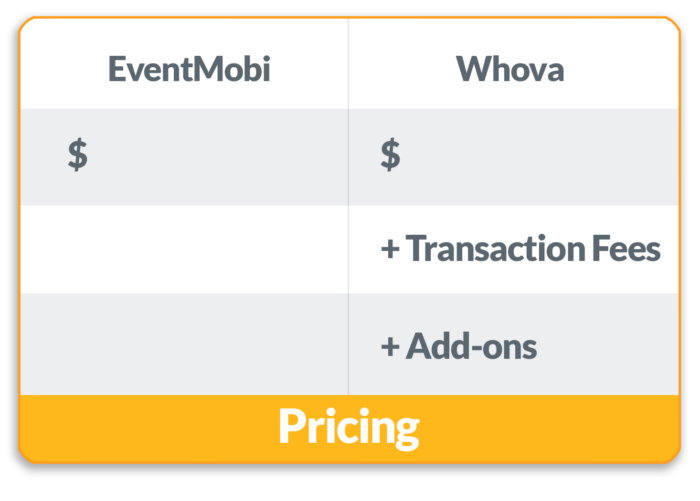
Task: Click blank space right of EventMobi dollar sign
Action: (x=218, y=157)
